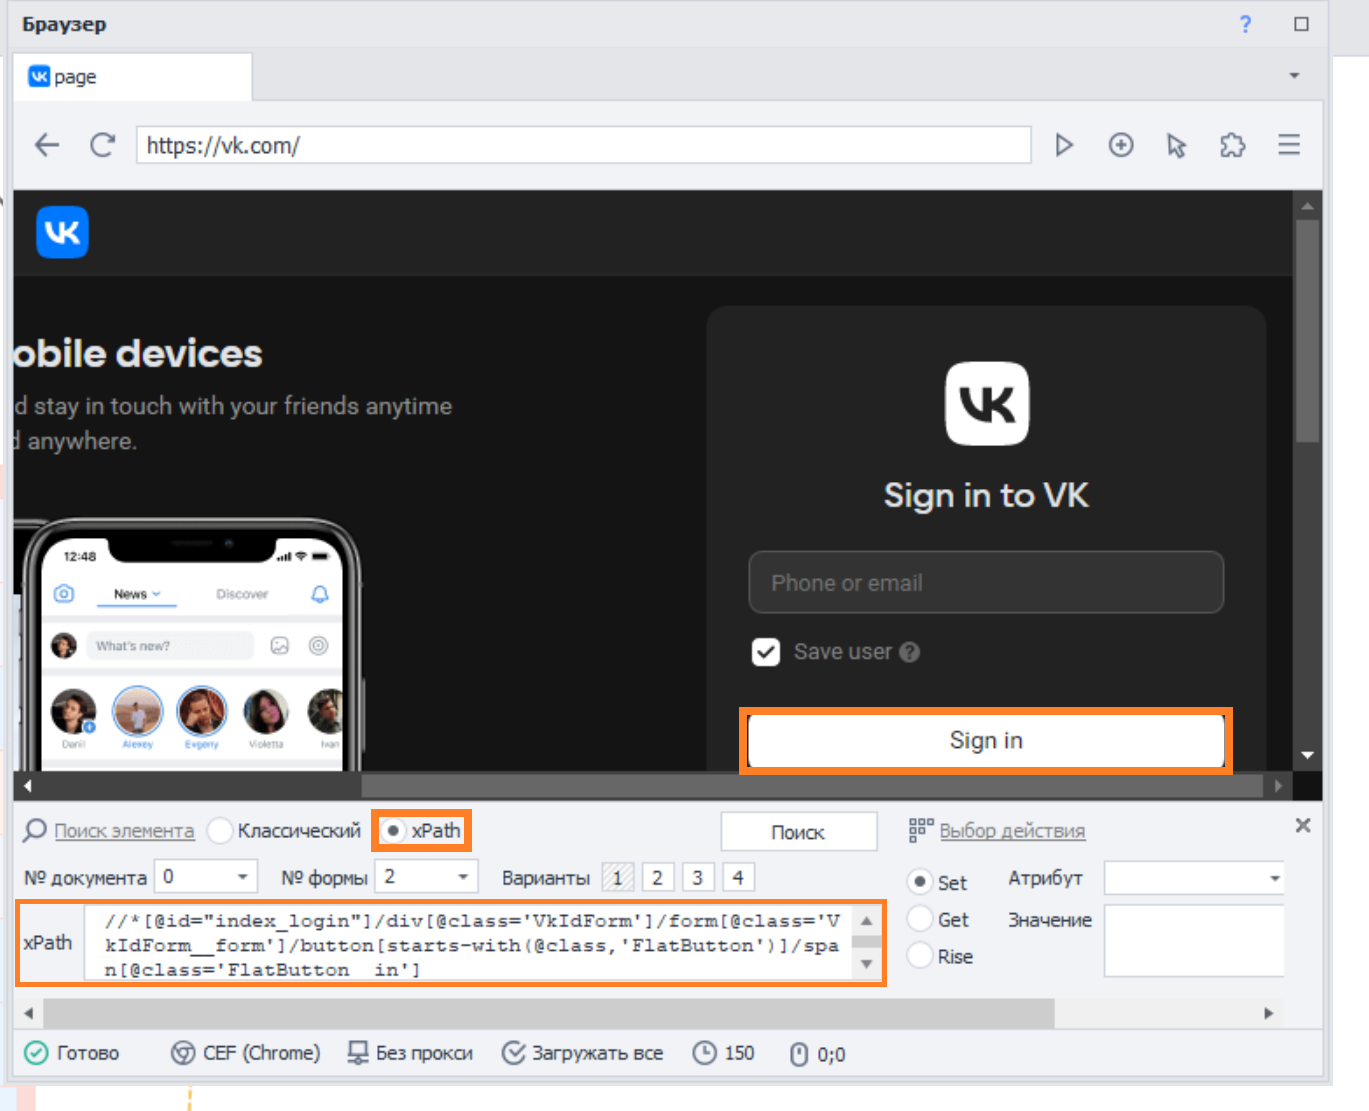Choose the Set action radio button

pyautogui.click(x=919, y=882)
